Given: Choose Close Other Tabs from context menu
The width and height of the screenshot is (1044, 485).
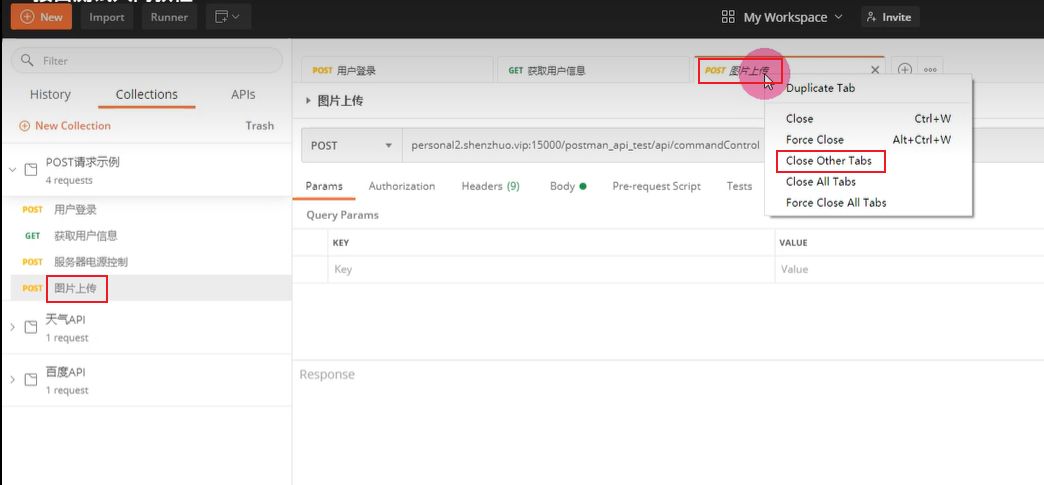Looking at the screenshot, I should pos(828,161).
